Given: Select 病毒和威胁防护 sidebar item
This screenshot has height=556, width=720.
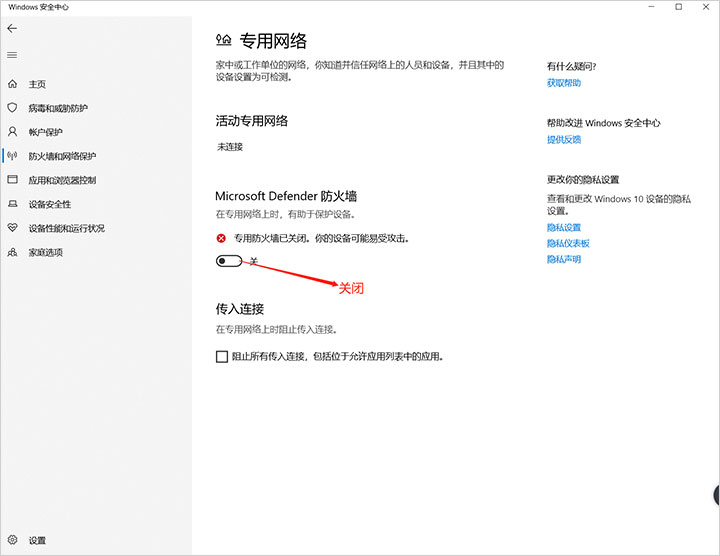Looking at the screenshot, I should 58,108.
